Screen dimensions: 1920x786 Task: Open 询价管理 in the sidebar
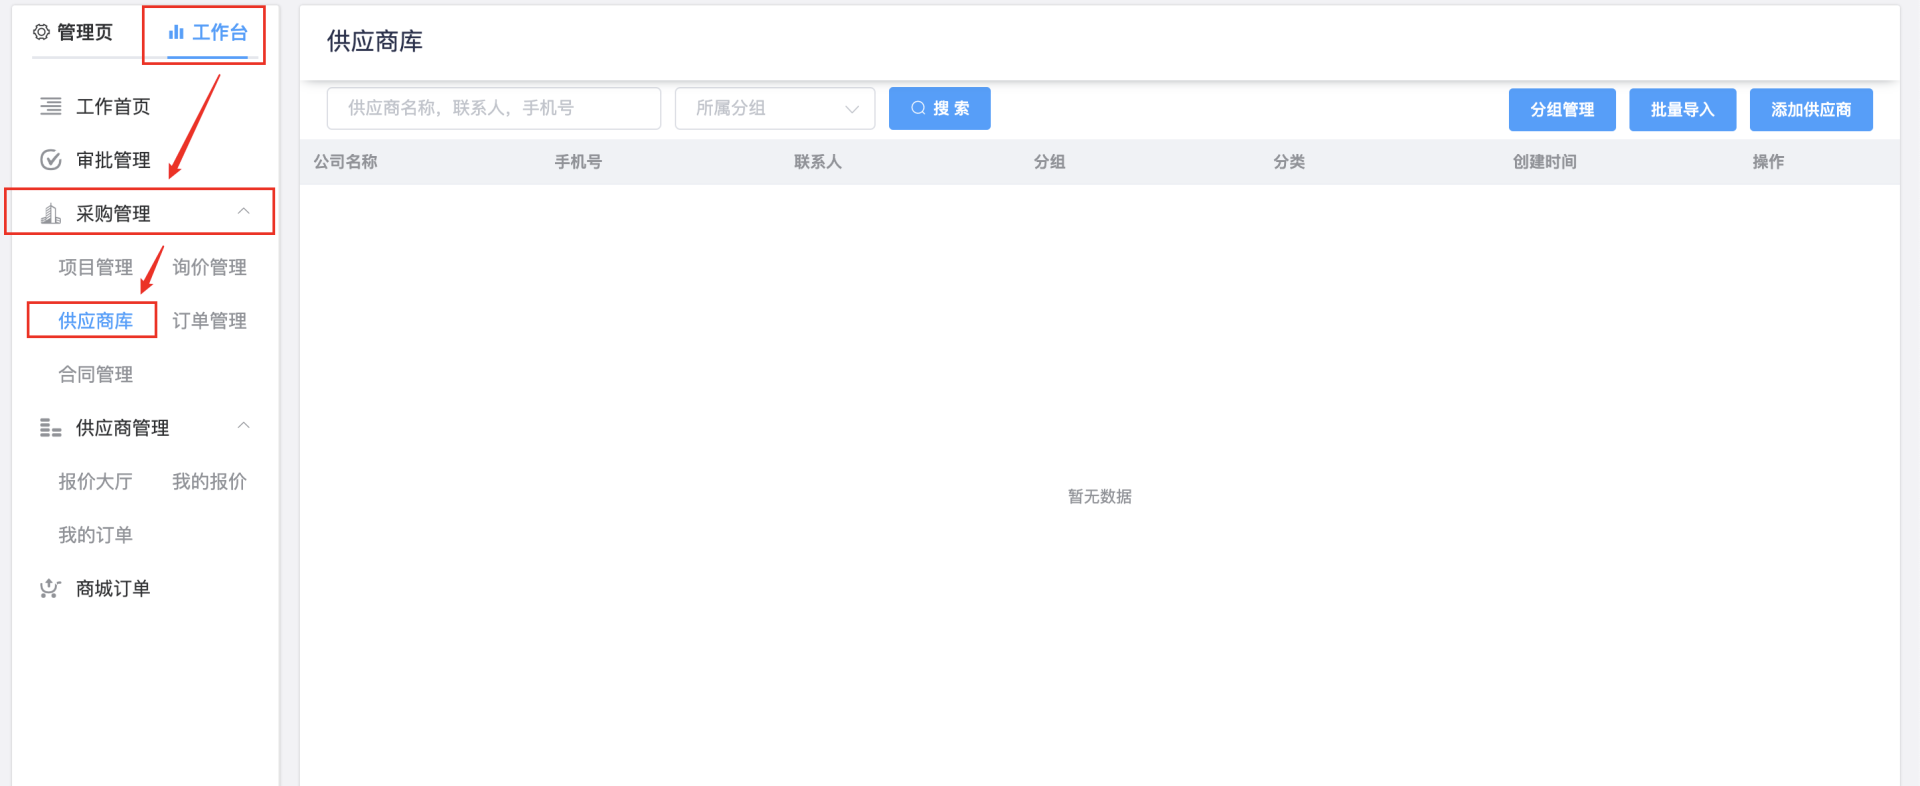point(209,267)
